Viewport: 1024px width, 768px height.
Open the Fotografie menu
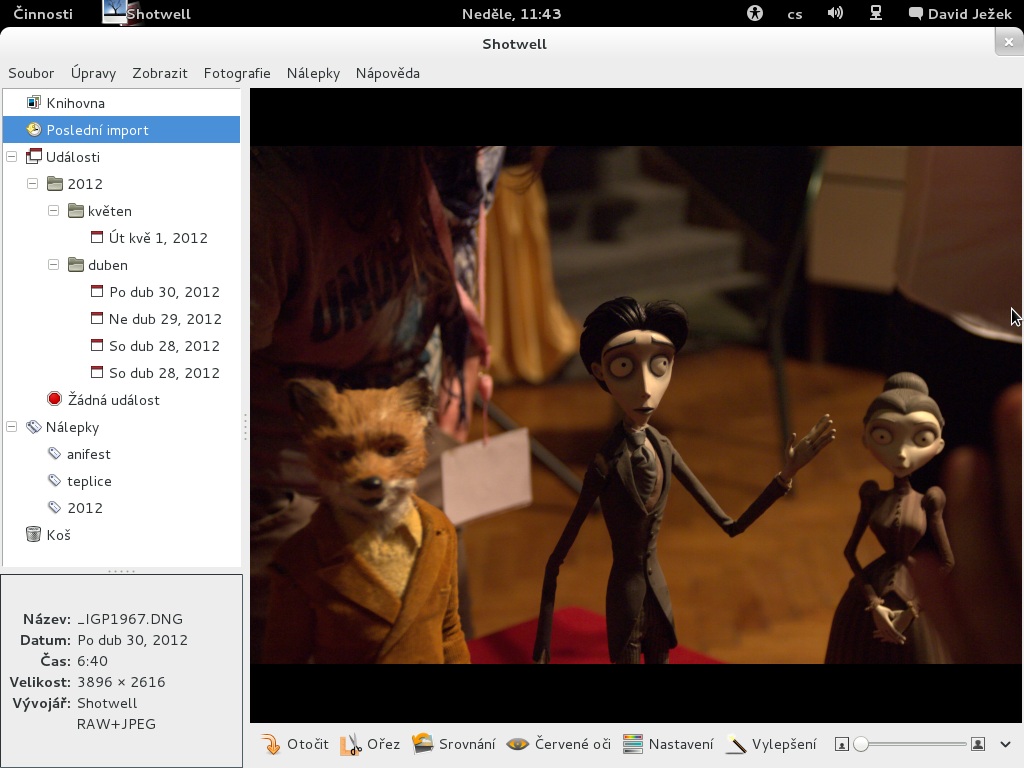coord(237,73)
